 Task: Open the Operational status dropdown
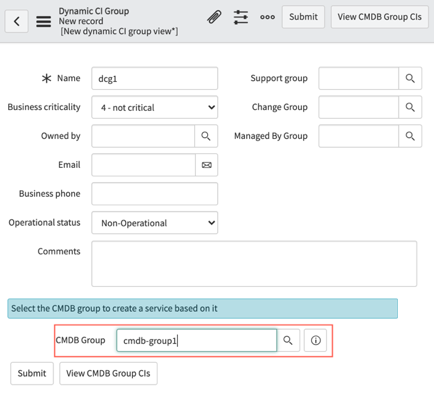[155, 223]
